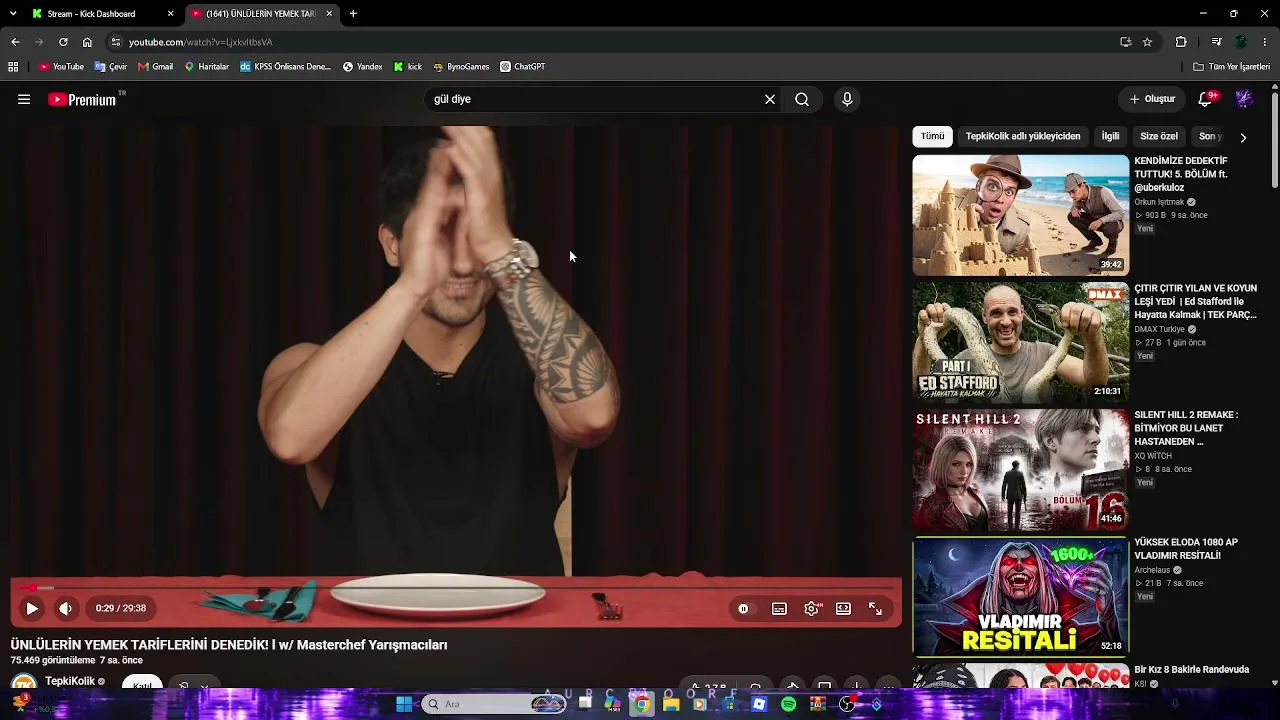The width and height of the screenshot is (1280, 720).
Task: Open the Haritalar bookmark
Action: [x=207, y=67]
